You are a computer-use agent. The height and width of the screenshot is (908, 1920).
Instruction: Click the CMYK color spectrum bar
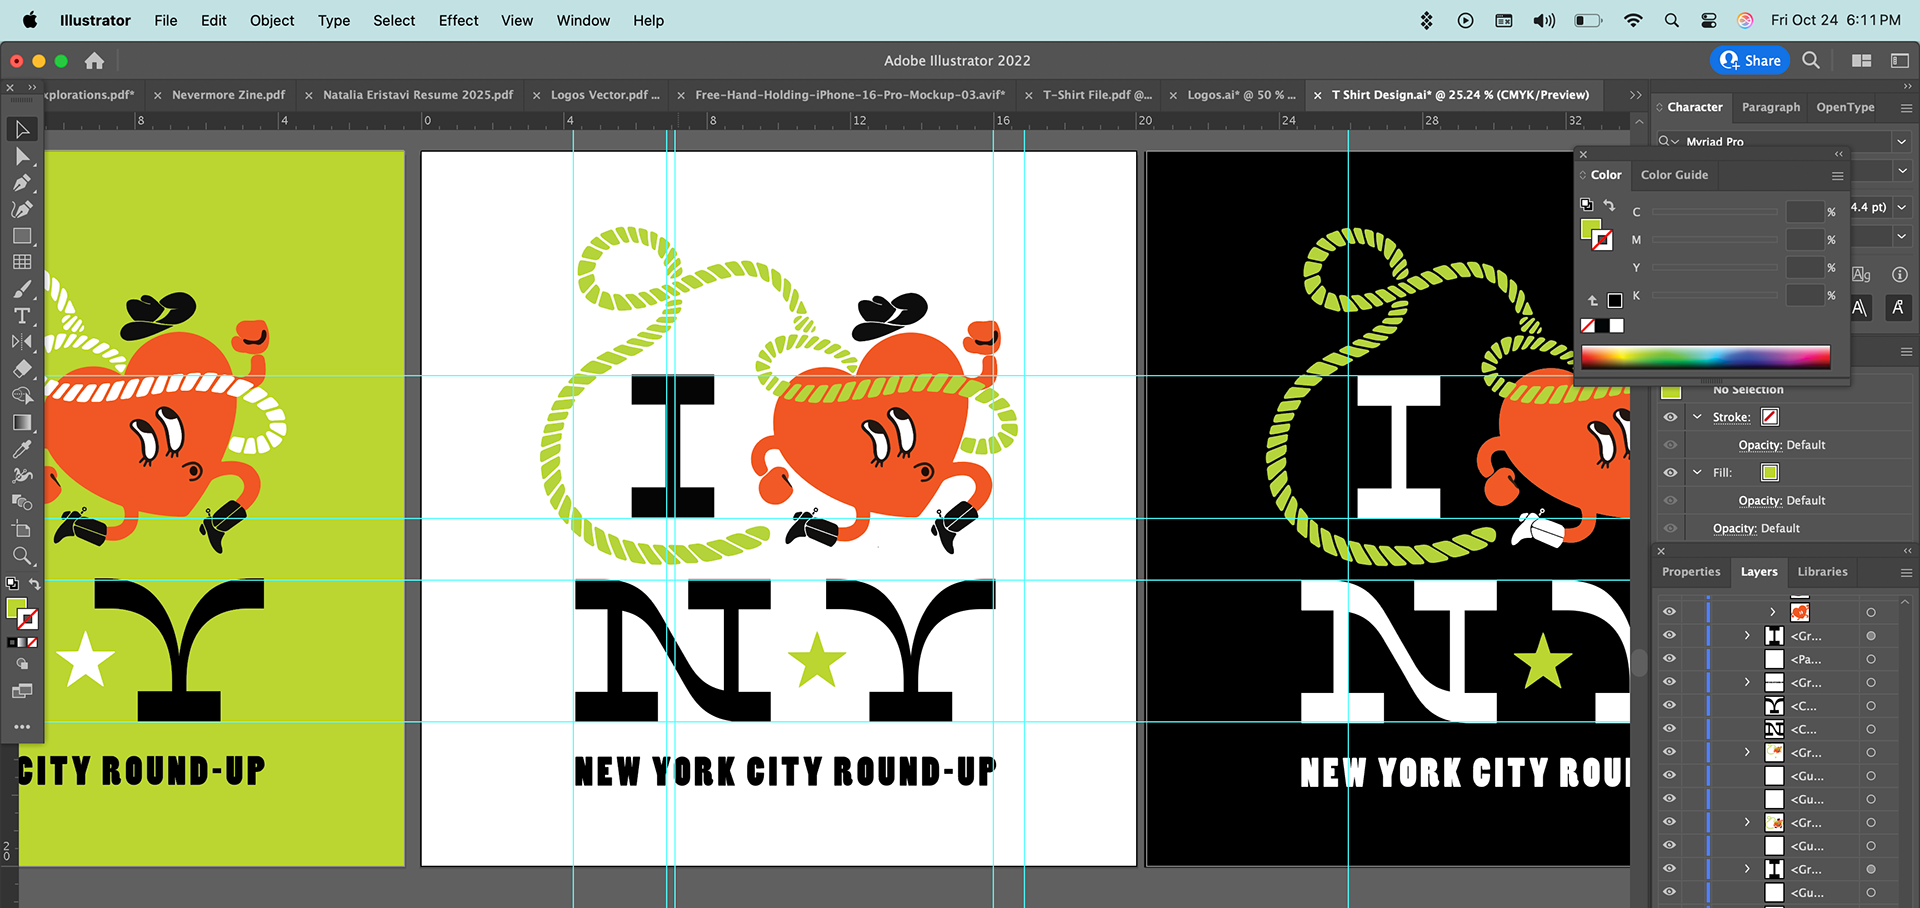click(1705, 357)
